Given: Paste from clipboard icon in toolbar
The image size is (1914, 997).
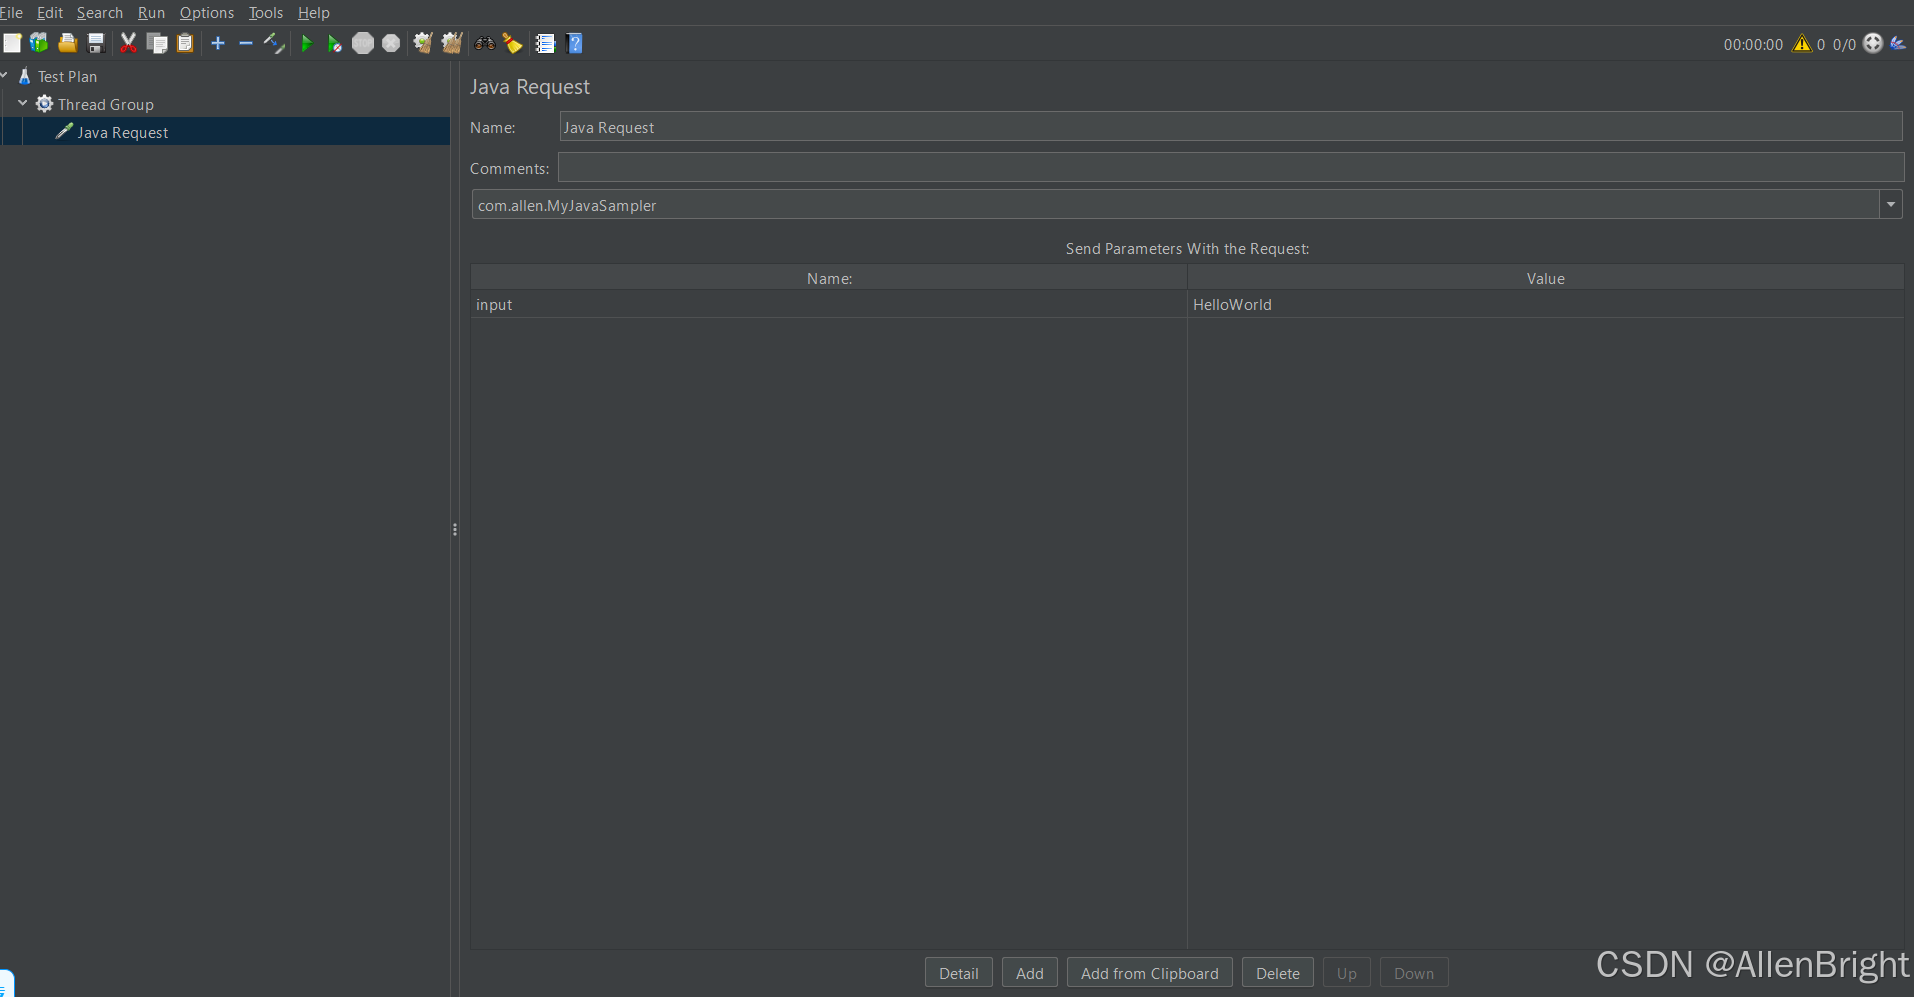Looking at the screenshot, I should [x=185, y=43].
